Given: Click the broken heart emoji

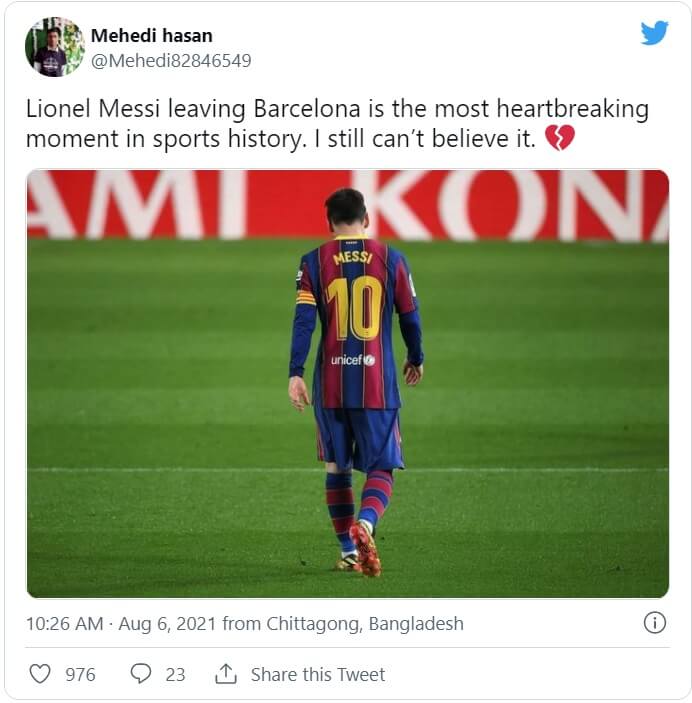Looking at the screenshot, I should pos(560,139).
